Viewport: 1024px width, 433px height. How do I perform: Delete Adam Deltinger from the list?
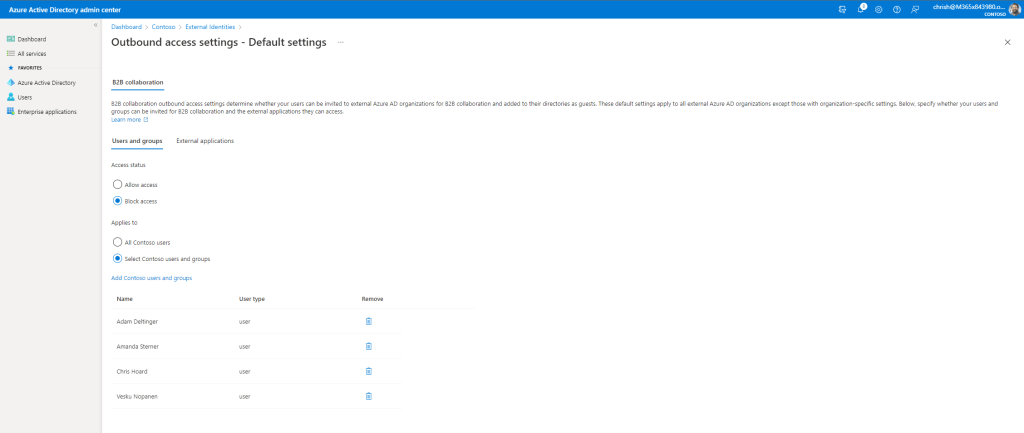(x=368, y=321)
